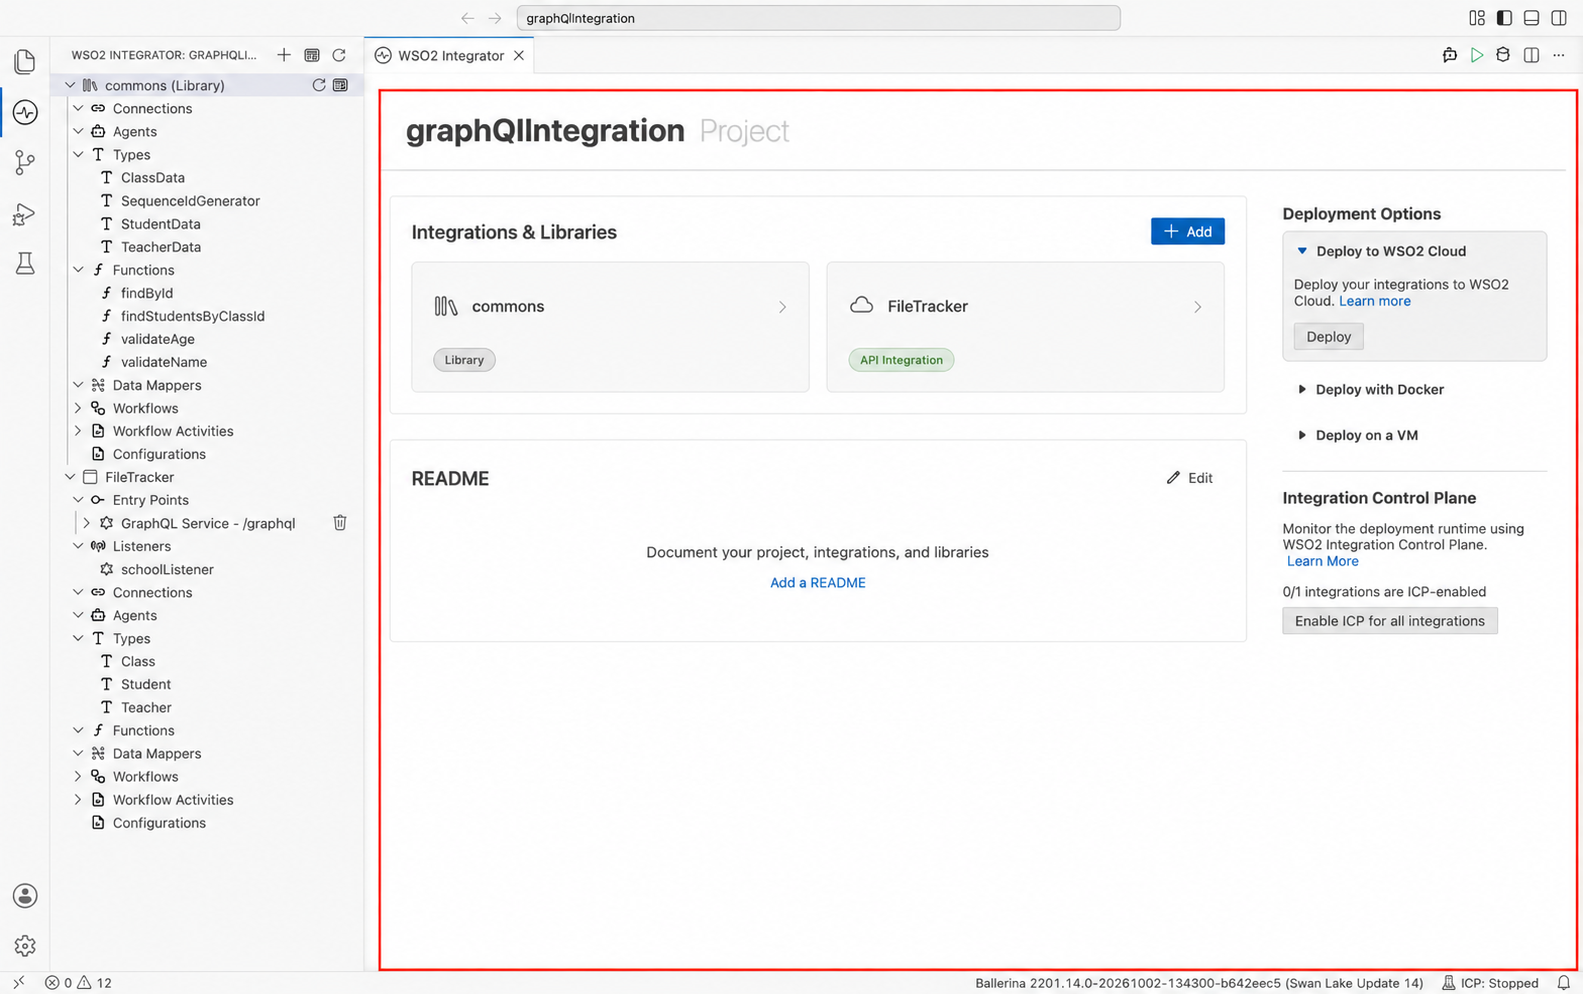Screen dimensions: 1583x994
Task: Expand the Workflows node under commons
Action: pyautogui.click(x=78, y=408)
